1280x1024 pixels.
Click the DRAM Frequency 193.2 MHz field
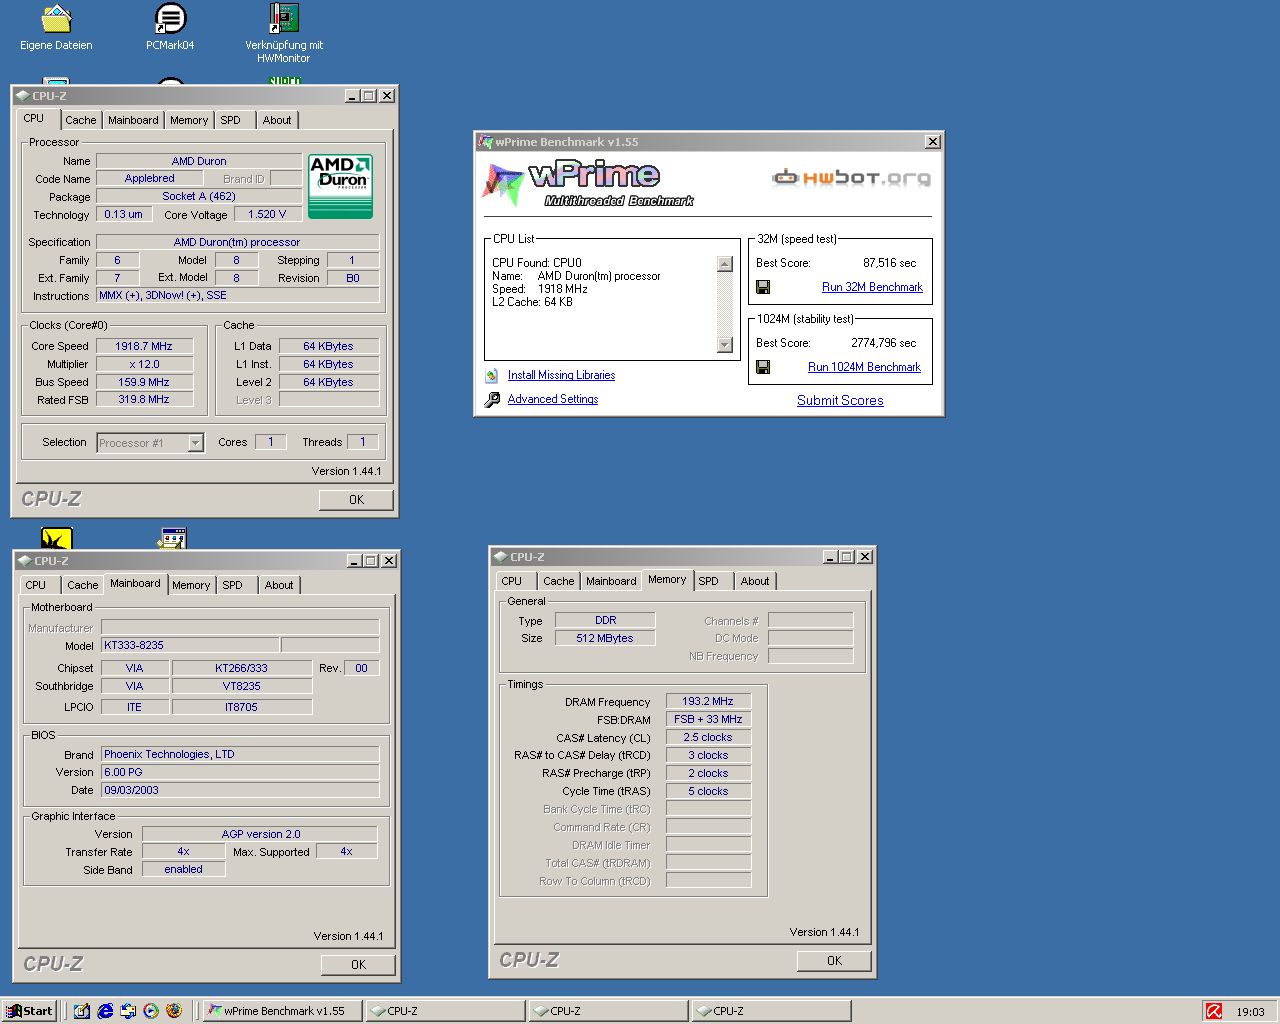click(708, 701)
